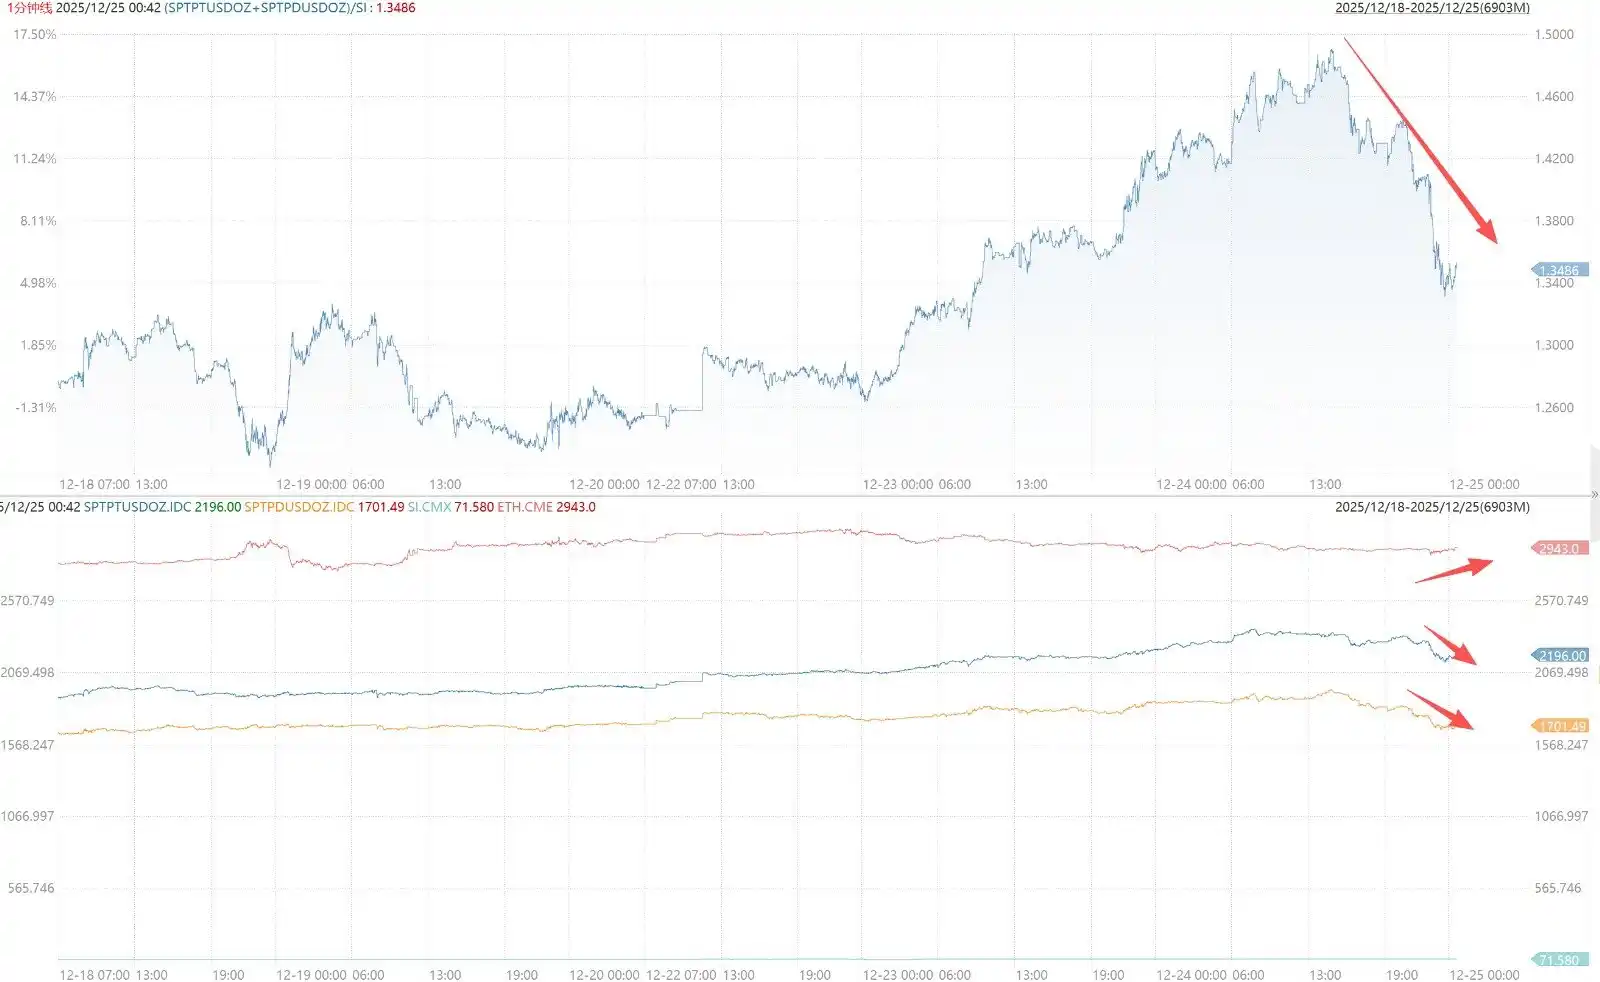Image resolution: width=1600 pixels, height=982 pixels.
Task: Select the large red downtrend arrow in the upper chart
Action: coord(1420,140)
